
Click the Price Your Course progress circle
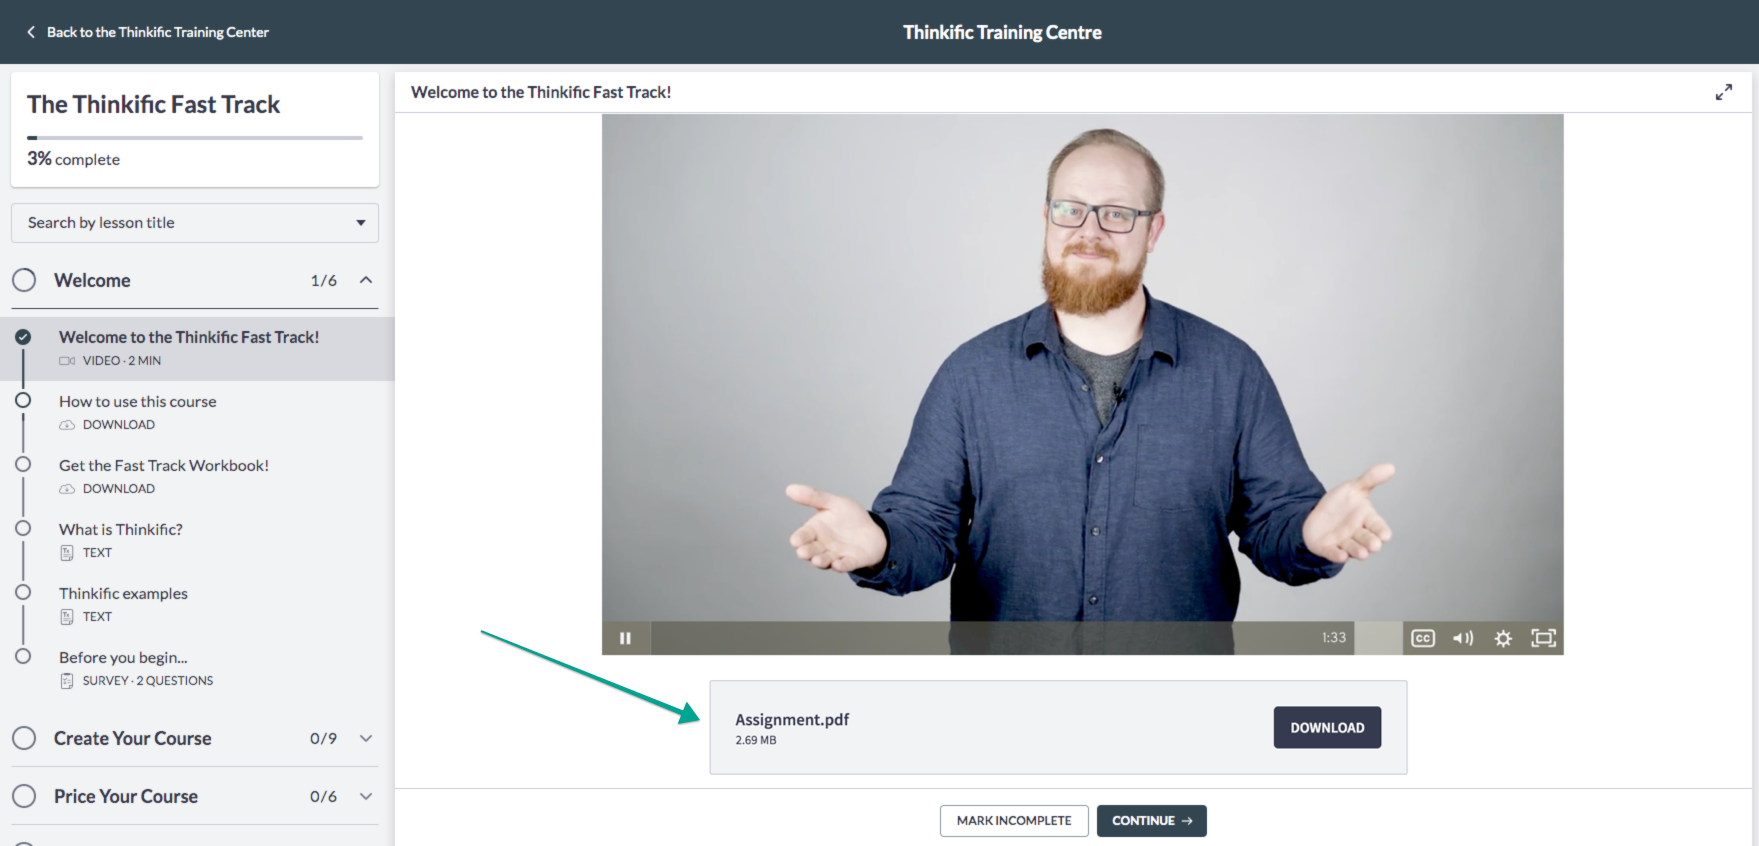pos(24,796)
